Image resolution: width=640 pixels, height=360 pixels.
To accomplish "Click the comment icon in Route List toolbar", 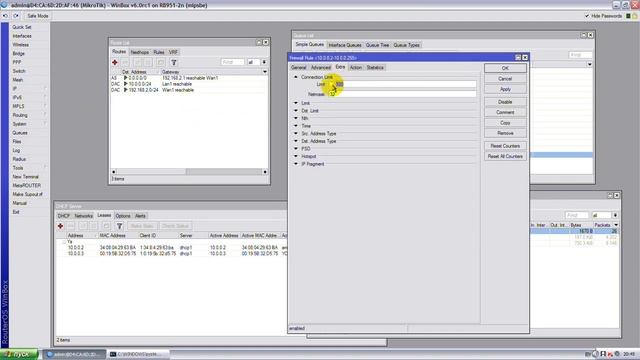I will click(161, 62).
